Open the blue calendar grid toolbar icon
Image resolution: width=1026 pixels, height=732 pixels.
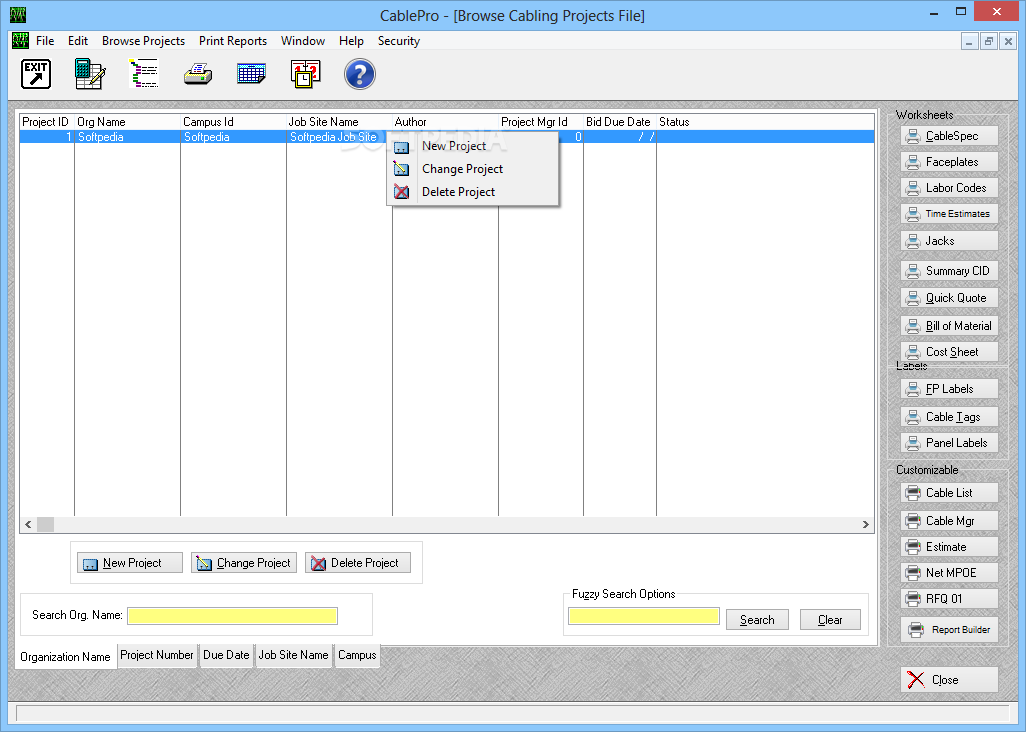tap(251, 74)
